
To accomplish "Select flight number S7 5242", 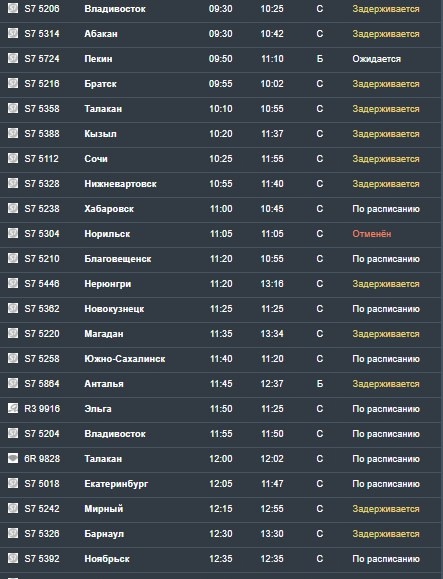I will coord(42,509).
